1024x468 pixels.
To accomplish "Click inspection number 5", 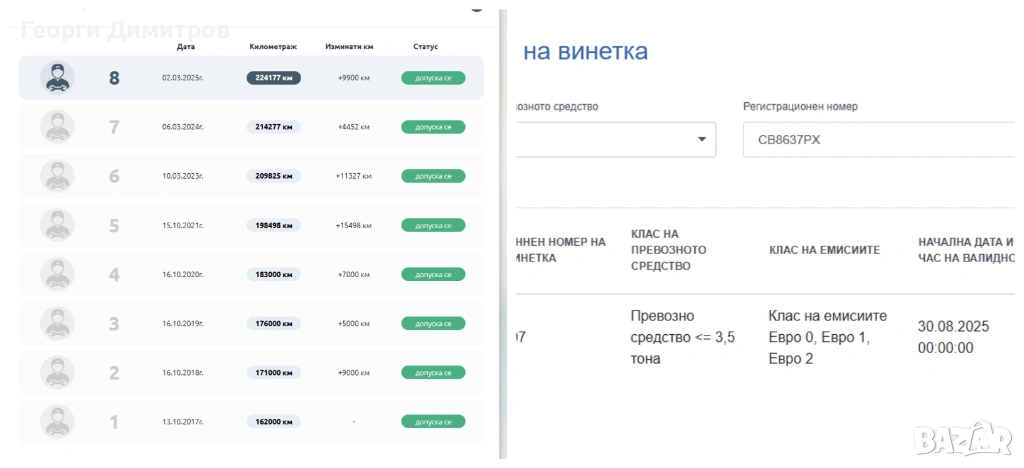I will coord(114,226).
